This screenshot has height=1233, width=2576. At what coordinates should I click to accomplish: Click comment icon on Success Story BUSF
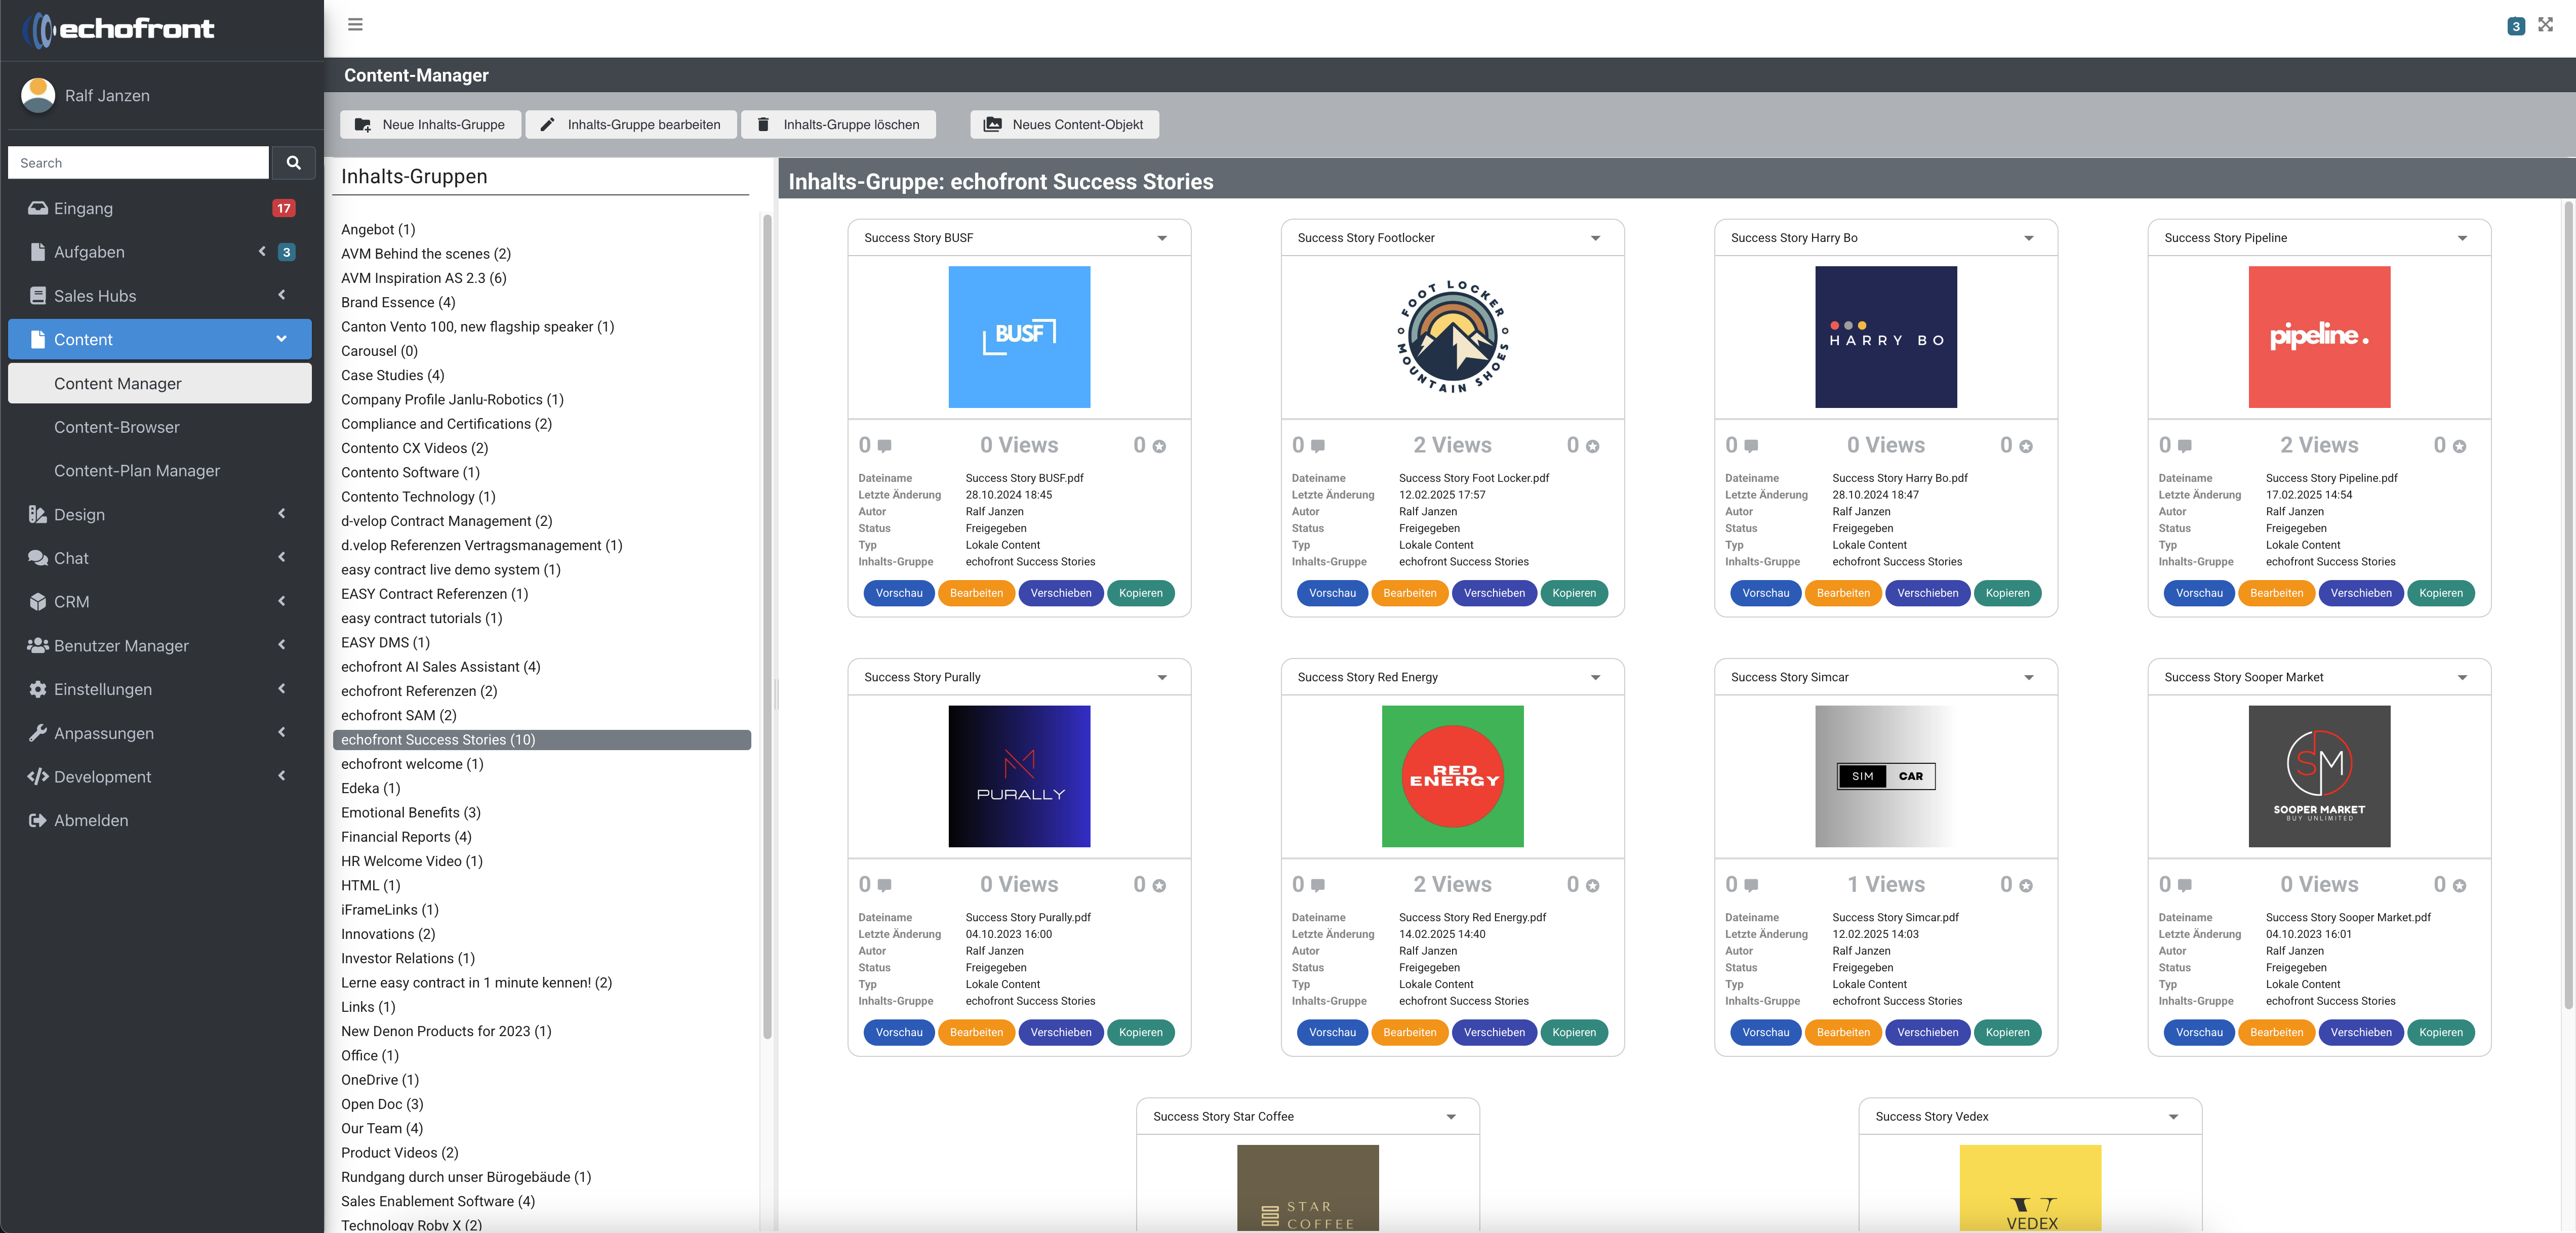[x=884, y=446]
